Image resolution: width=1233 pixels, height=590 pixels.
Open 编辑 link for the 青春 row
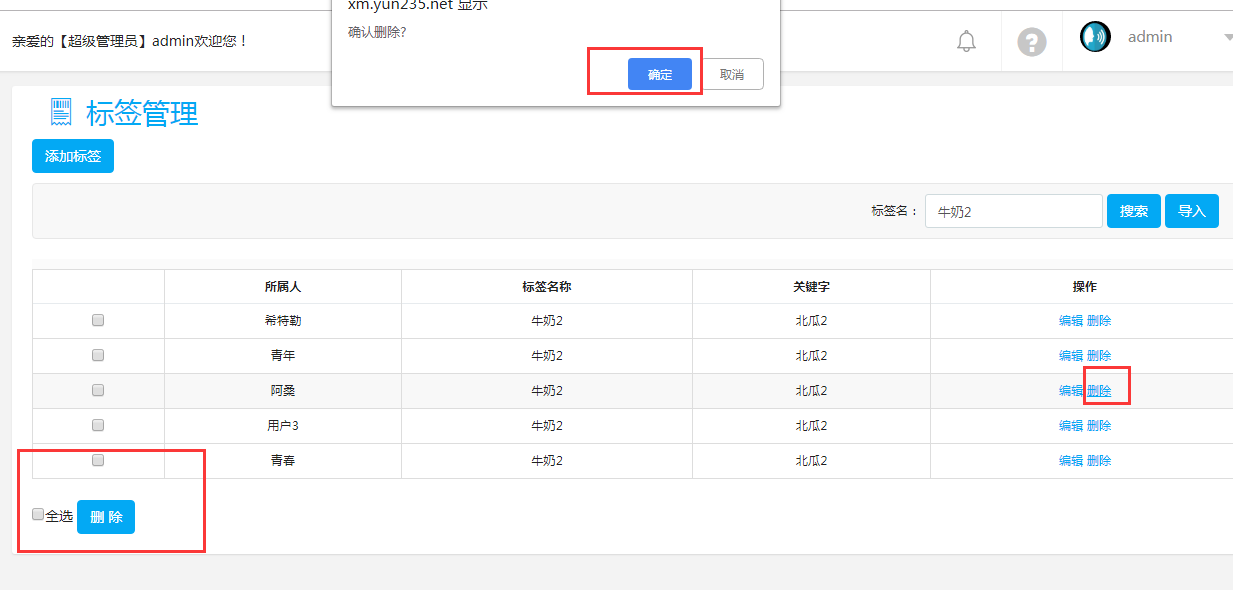click(1071, 461)
